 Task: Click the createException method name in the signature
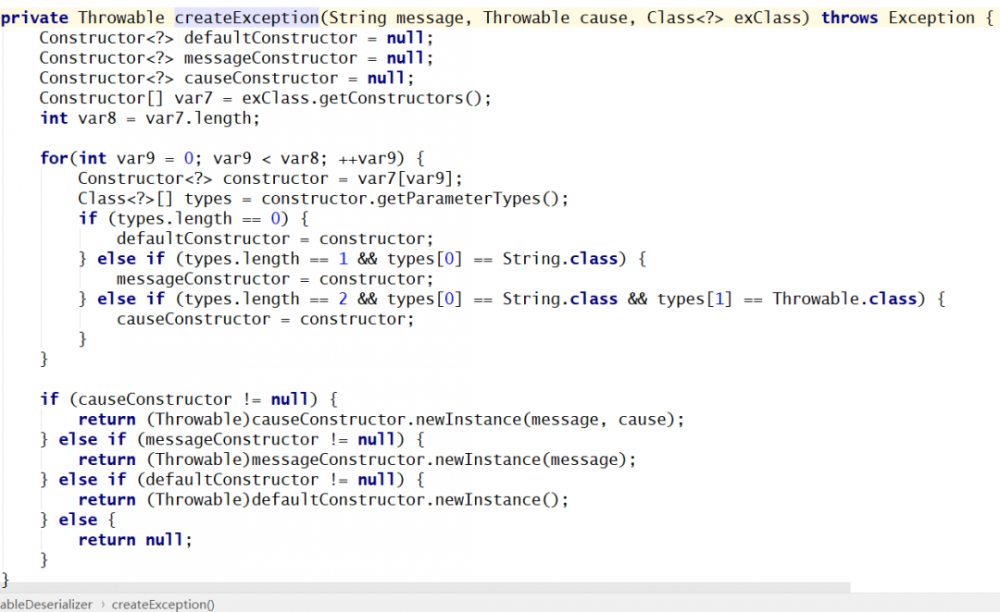[x=245, y=17]
